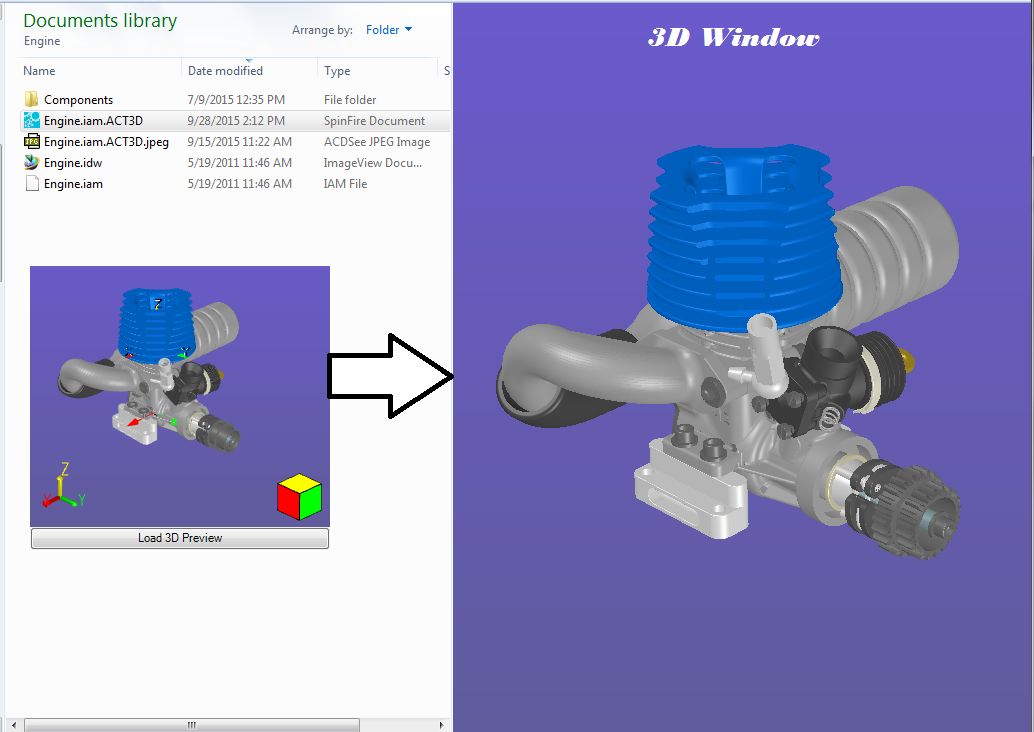This screenshot has width=1034, height=732.
Task: Click the Engine.idw file icon
Action: click(31, 162)
